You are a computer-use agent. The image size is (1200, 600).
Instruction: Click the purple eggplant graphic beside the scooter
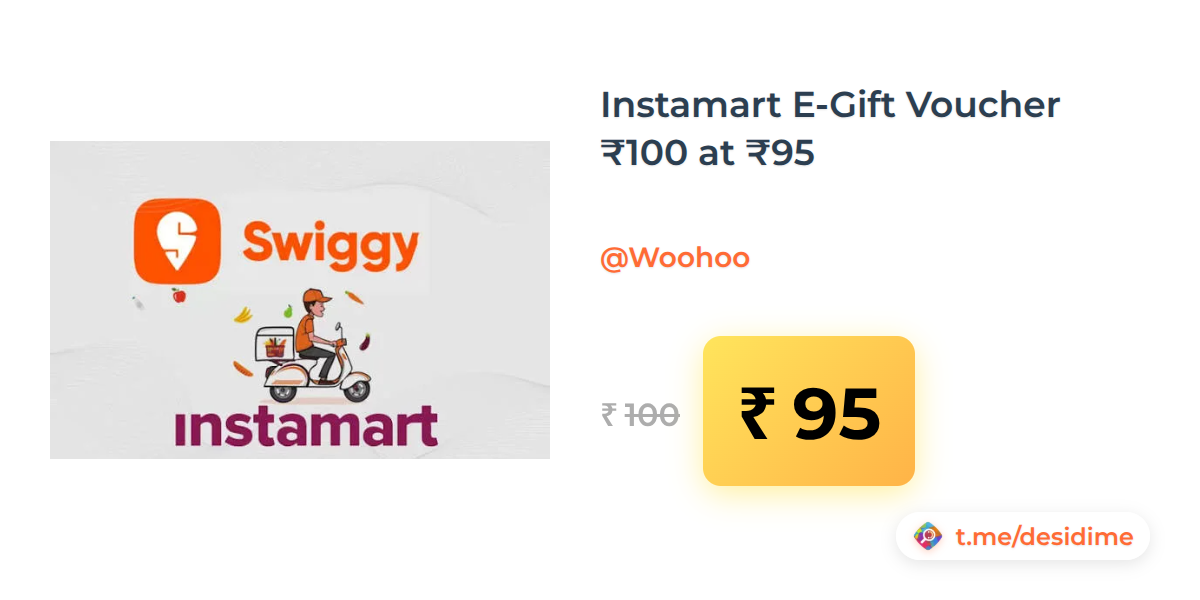pos(366,341)
